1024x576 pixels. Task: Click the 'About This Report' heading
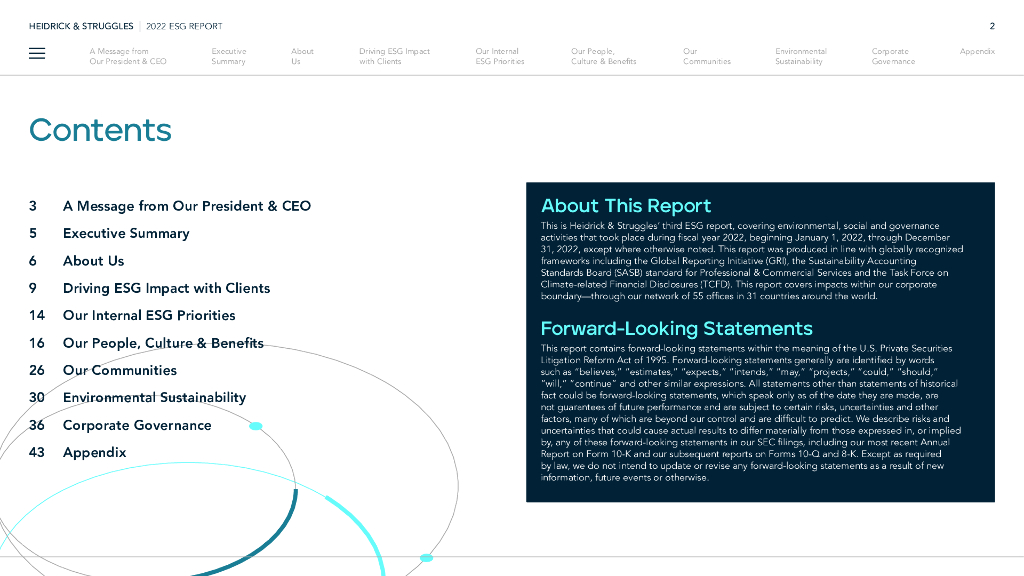click(626, 206)
